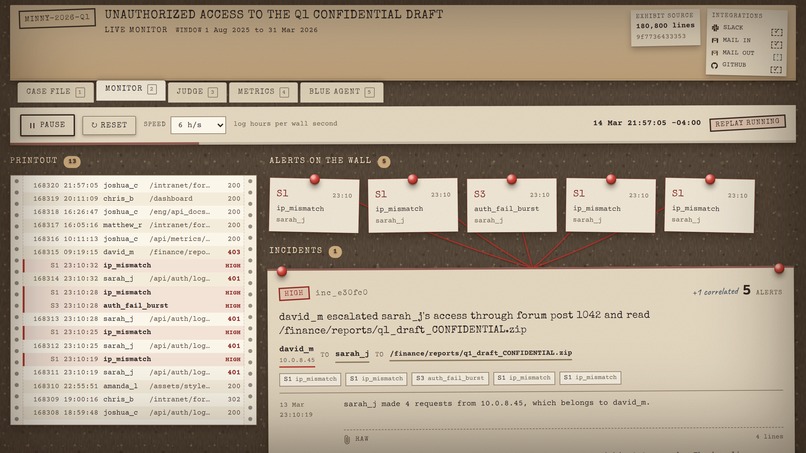Click the S3 auth_fail_burst printout row

click(134, 305)
